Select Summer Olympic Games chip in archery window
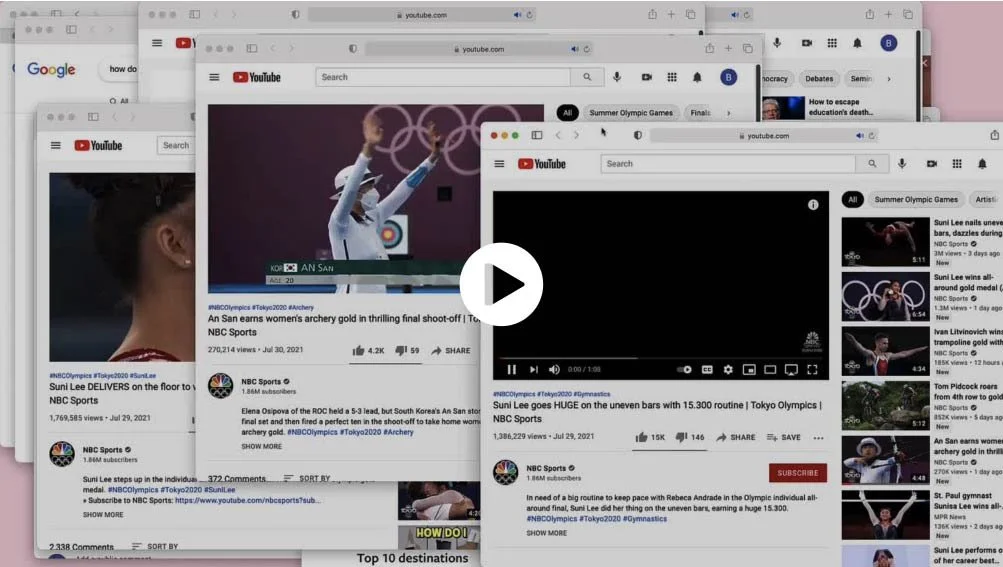The image size is (1003, 567). point(631,113)
